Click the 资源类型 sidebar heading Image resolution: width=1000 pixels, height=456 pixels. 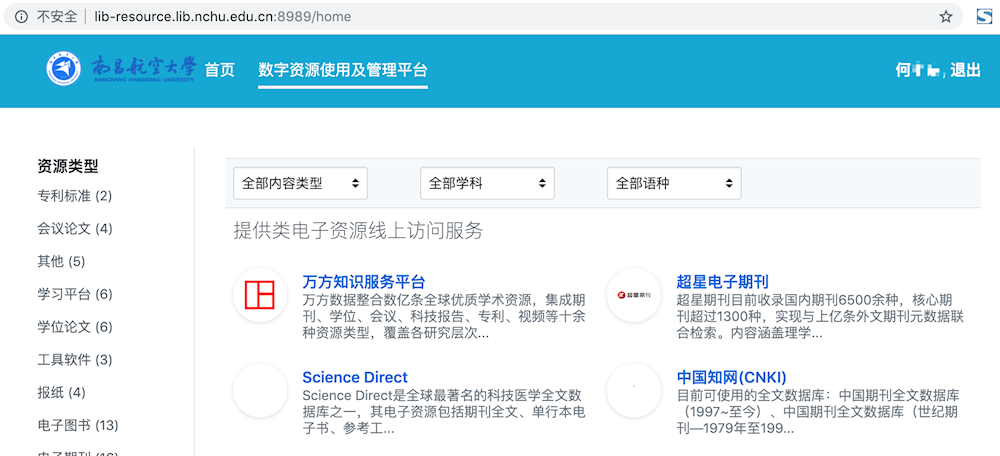pos(68,167)
